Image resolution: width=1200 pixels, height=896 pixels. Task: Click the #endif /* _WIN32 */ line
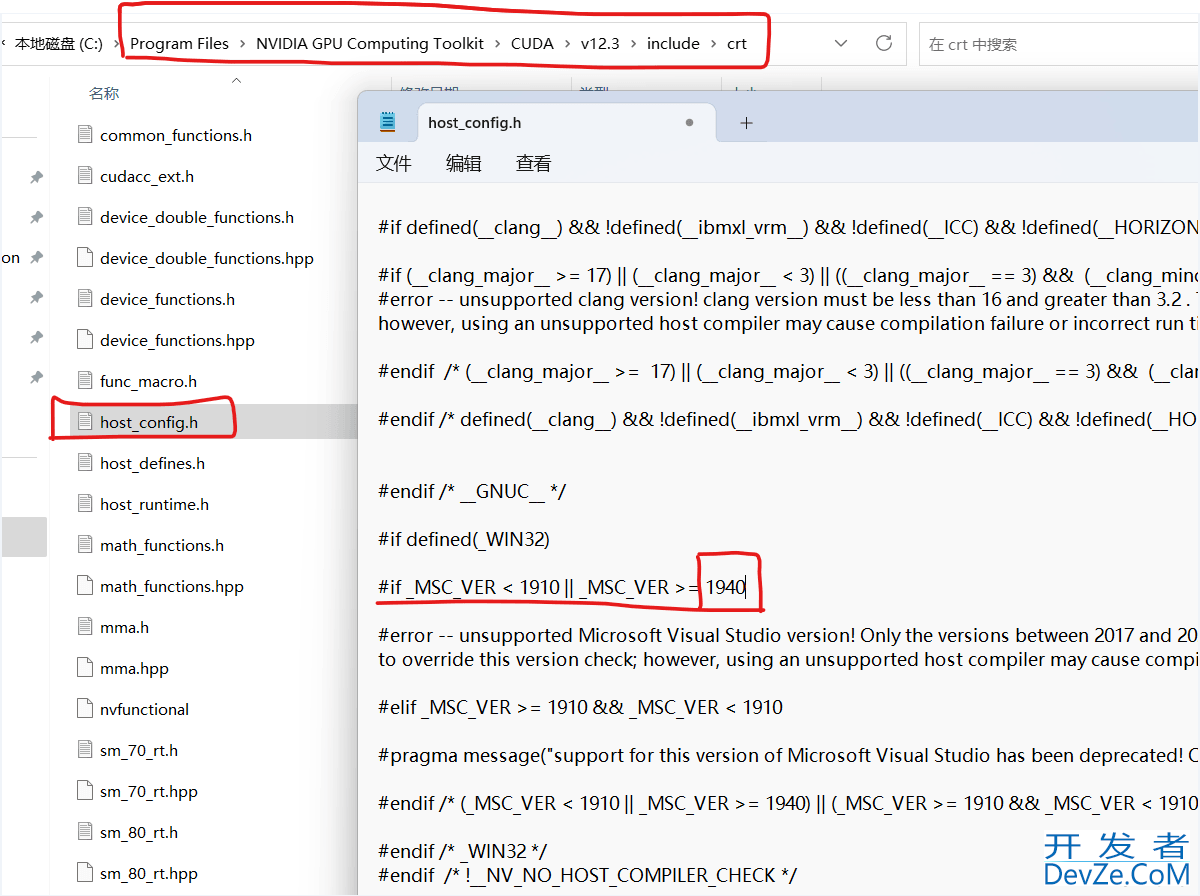(x=462, y=851)
